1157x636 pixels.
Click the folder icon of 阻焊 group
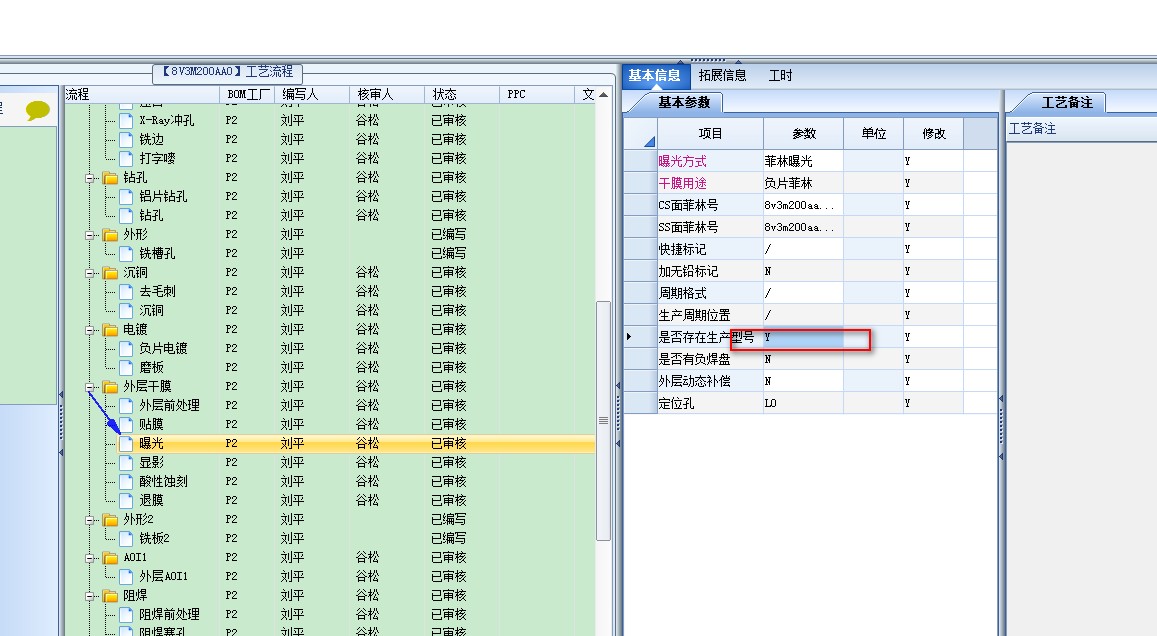(111, 595)
